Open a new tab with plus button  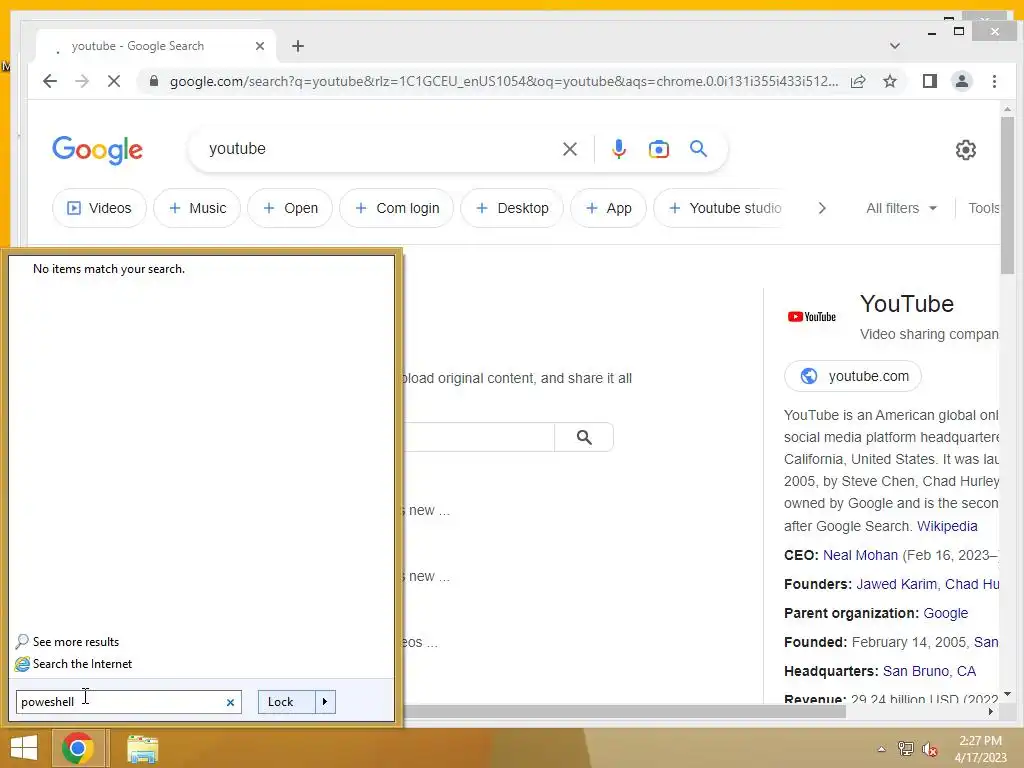pyautogui.click(x=298, y=46)
